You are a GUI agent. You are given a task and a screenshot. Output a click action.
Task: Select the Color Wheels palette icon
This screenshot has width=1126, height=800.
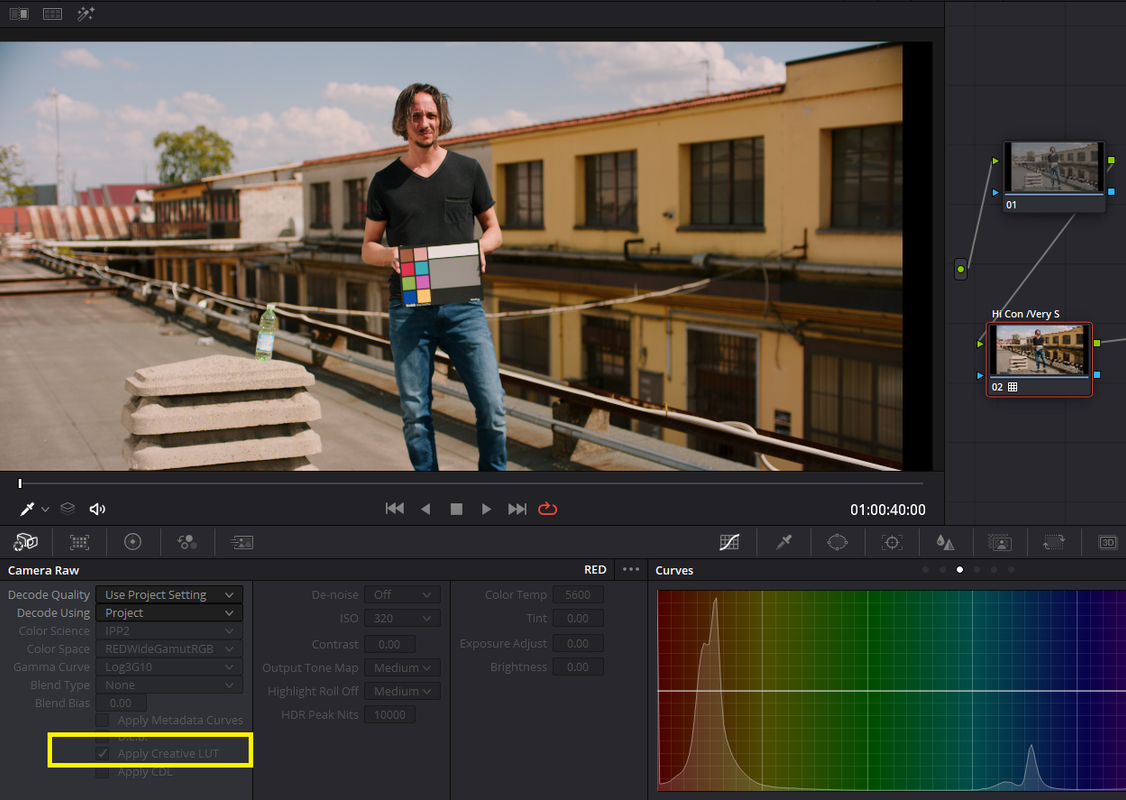point(133,542)
